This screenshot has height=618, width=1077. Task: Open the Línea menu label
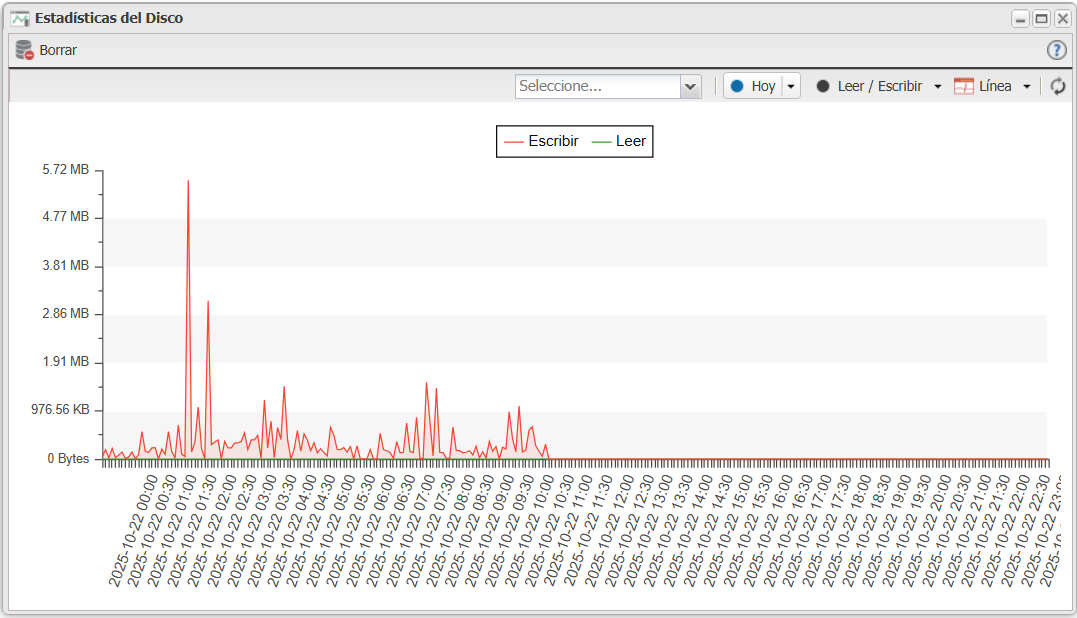(995, 86)
